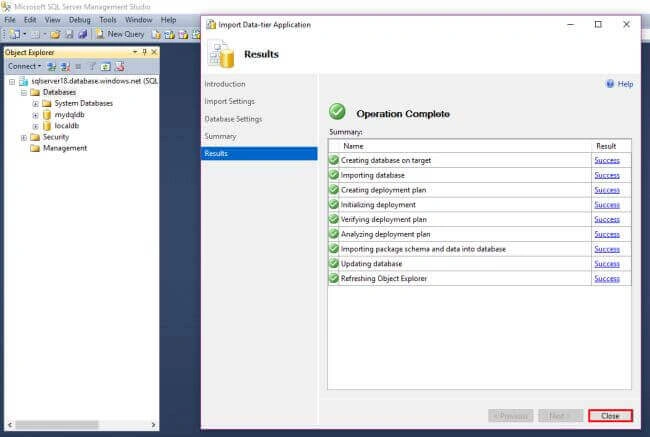
Task: Collapse the Databases folder node
Action: pyautogui.click(x=24, y=92)
